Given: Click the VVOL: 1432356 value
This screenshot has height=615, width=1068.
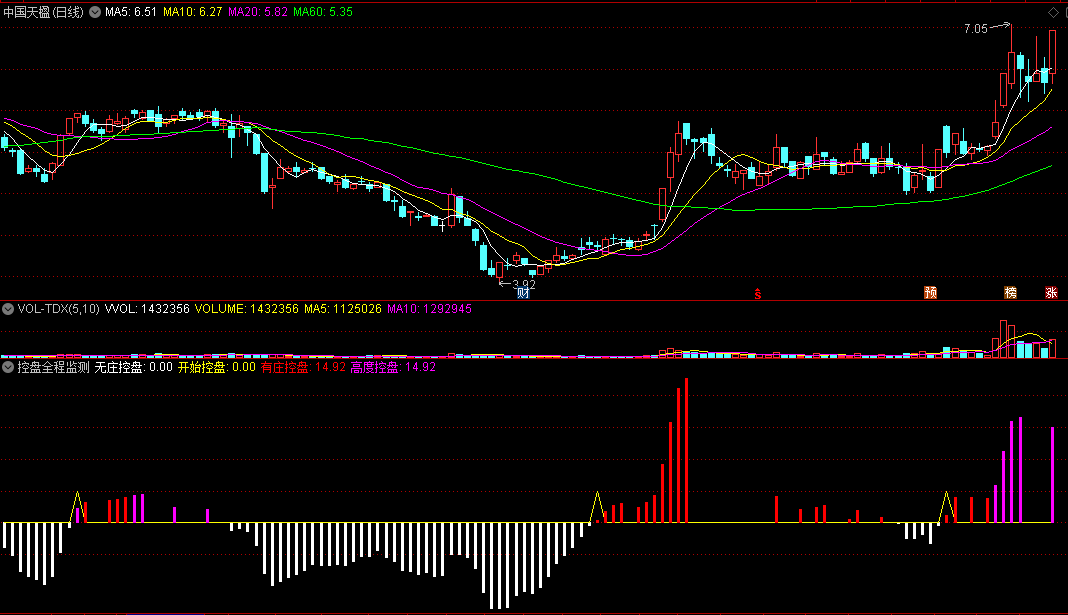Looking at the screenshot, I should click(147, 309).
